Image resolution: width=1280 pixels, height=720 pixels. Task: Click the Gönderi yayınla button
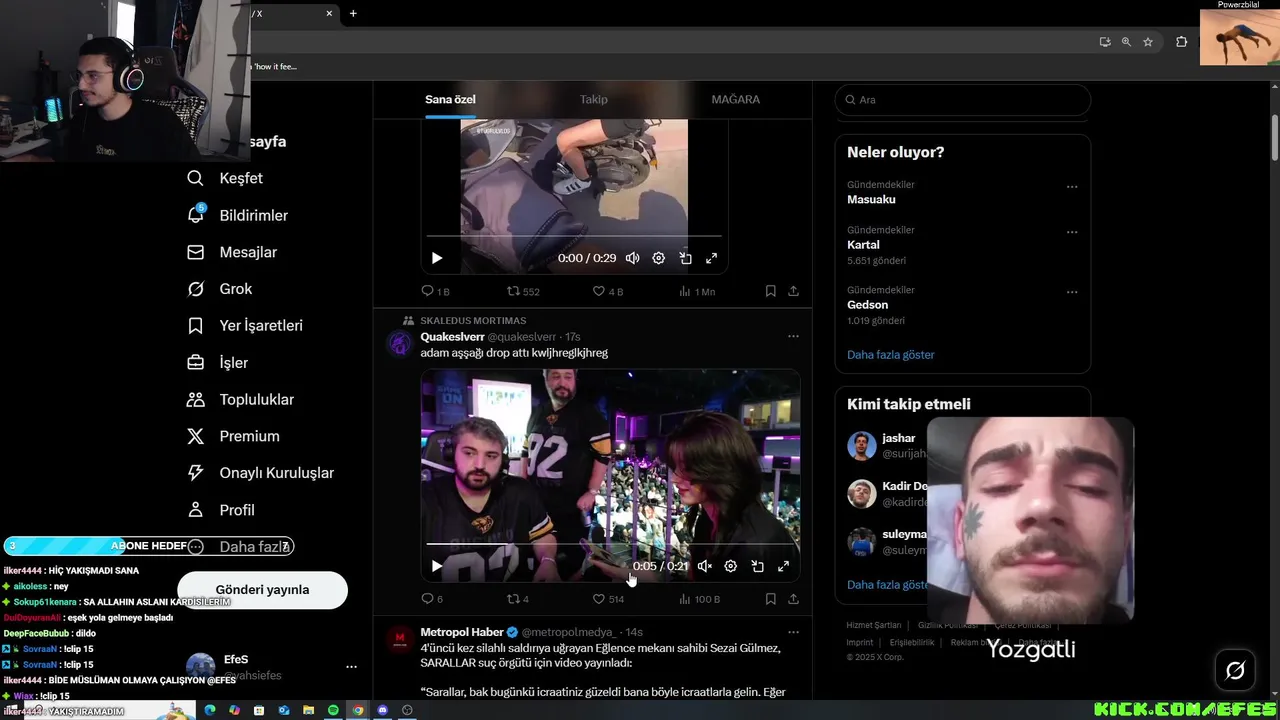click(x=263, y=590)
